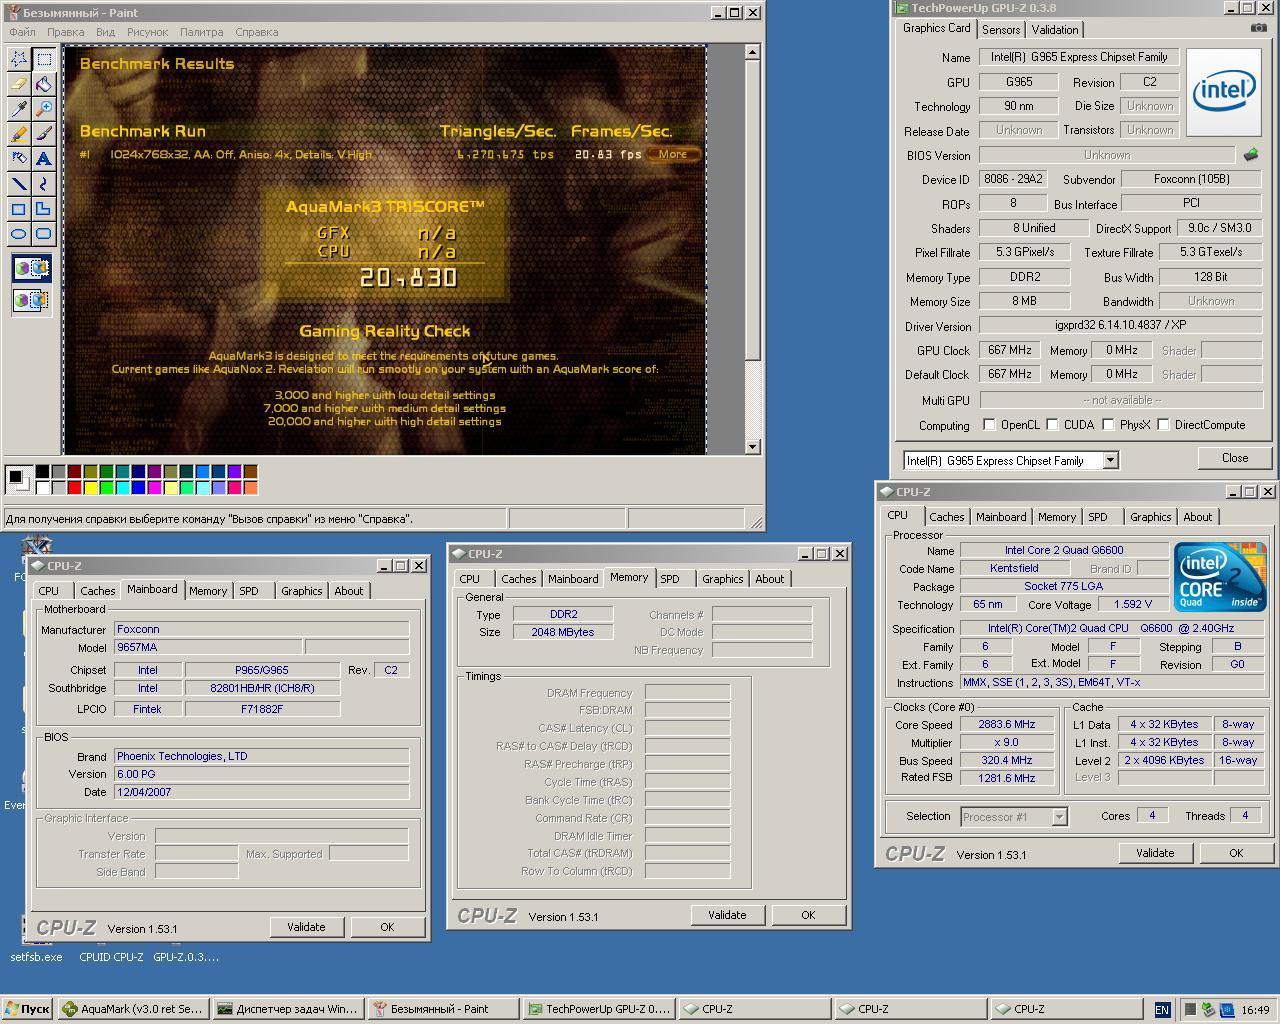Open the Validation tab in GPU-Z
1280x1024 pixels.
pyautogui.click(x=1055, y=30)
